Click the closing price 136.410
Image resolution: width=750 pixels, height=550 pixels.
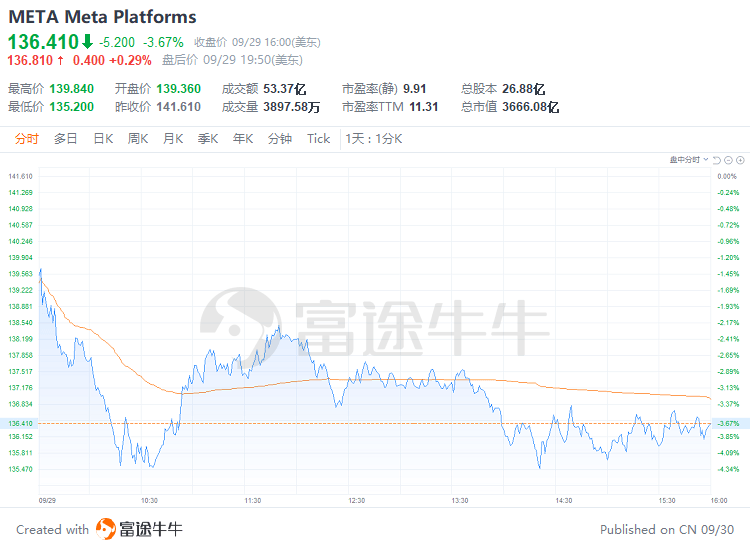coord(43,42)
